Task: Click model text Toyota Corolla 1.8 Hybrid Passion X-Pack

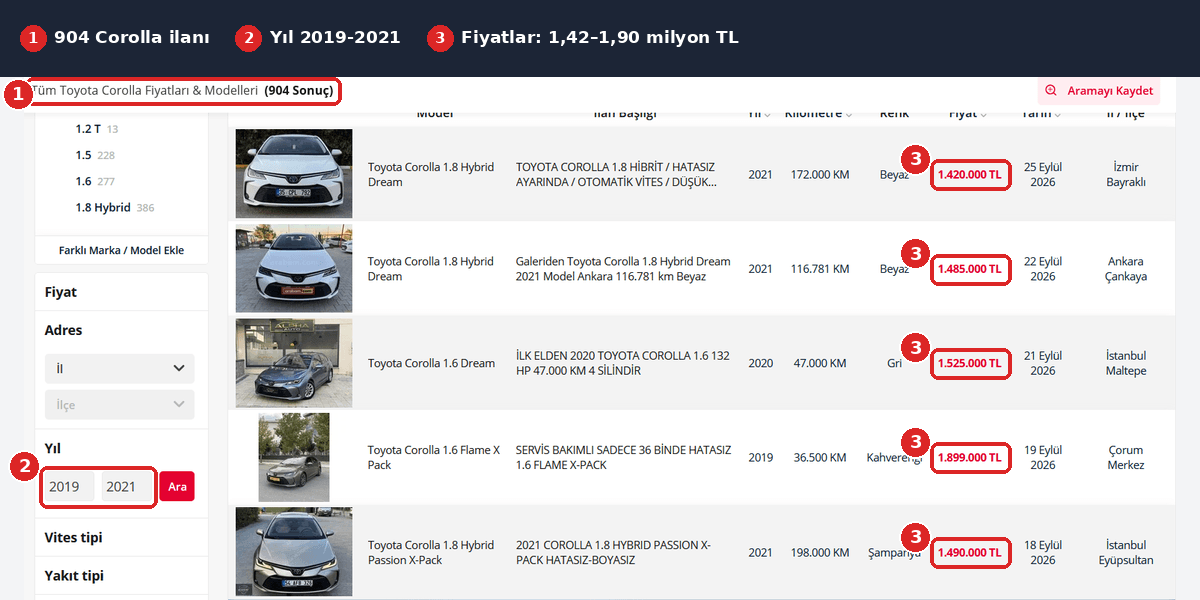Action: [431, 552]
